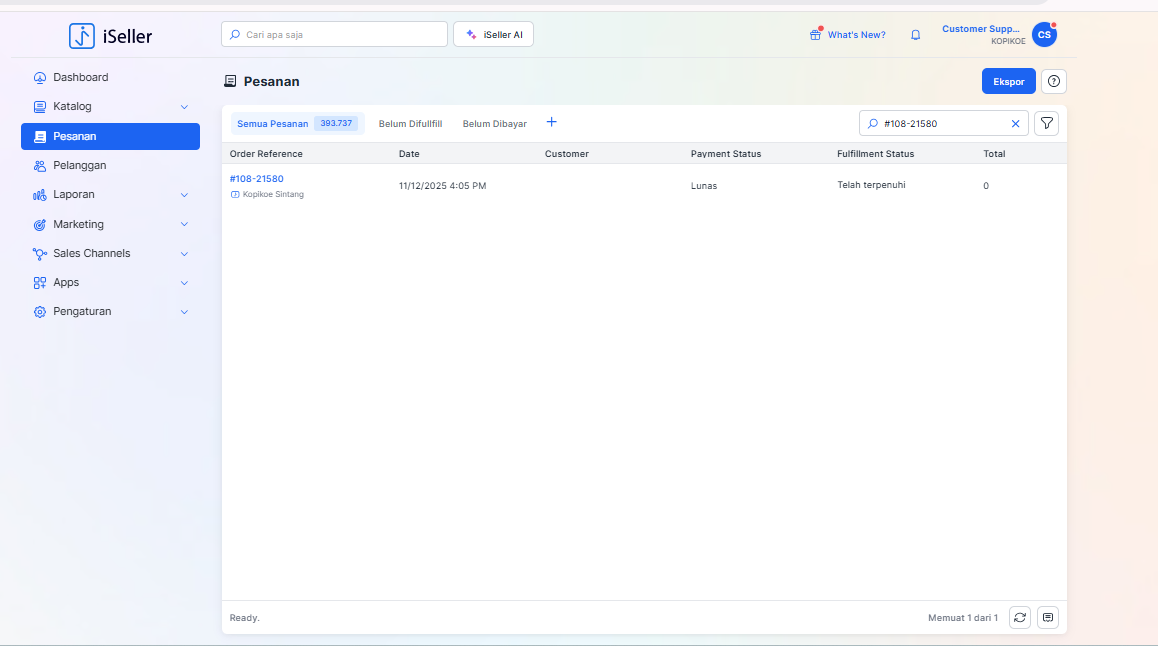The width and height of the screenshot is (1158, 646).
Task: Click the iSeller logo
Action: point(111,37)
